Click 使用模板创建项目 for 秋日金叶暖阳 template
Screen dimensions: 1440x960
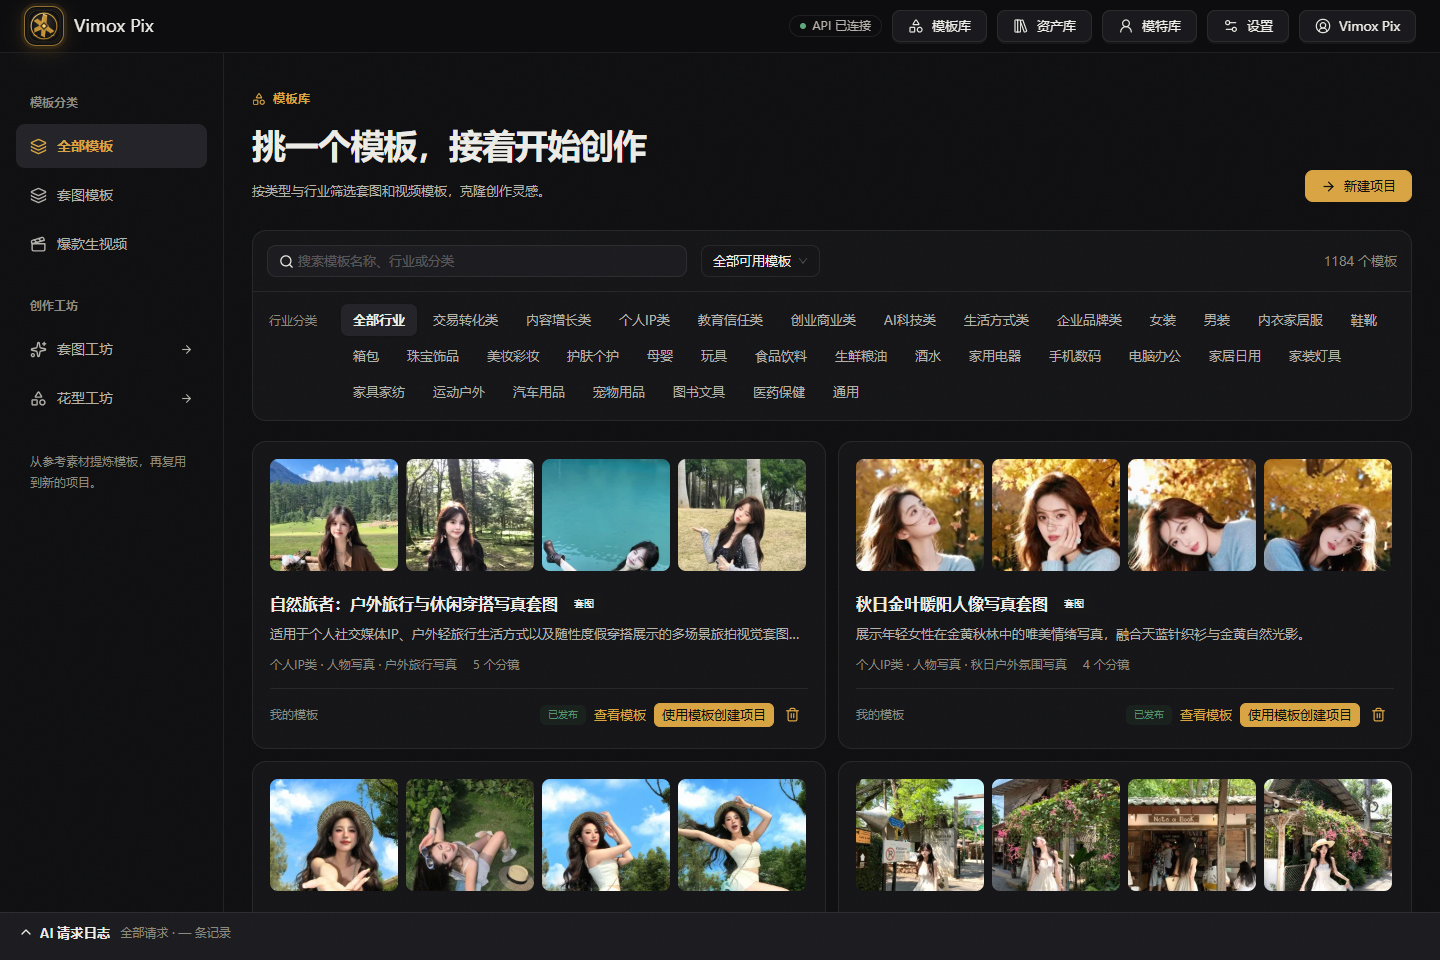tap(1300, 715)
